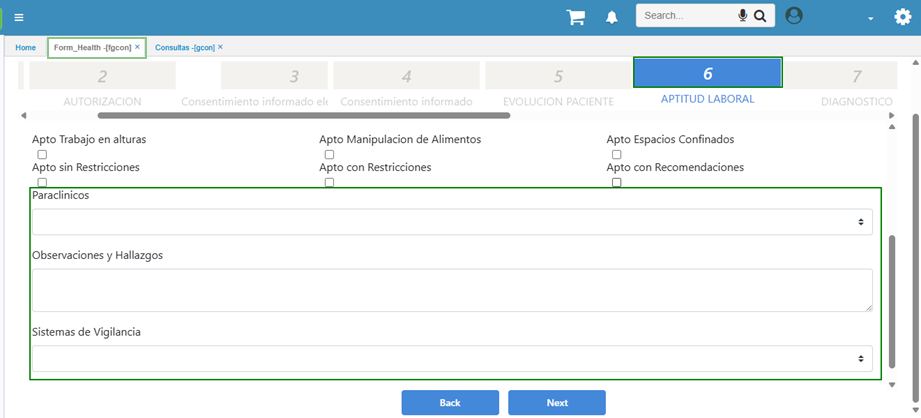This screenshot has width=921, height=418.
Task: Open the user profile avatar
Action: [x=794, y=16]
